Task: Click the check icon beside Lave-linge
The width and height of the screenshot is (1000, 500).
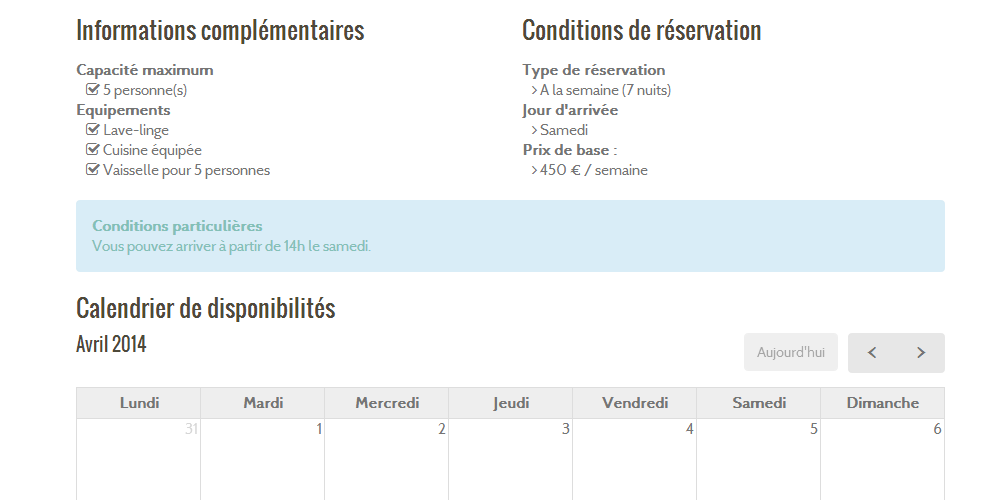Action: (92, 129)
